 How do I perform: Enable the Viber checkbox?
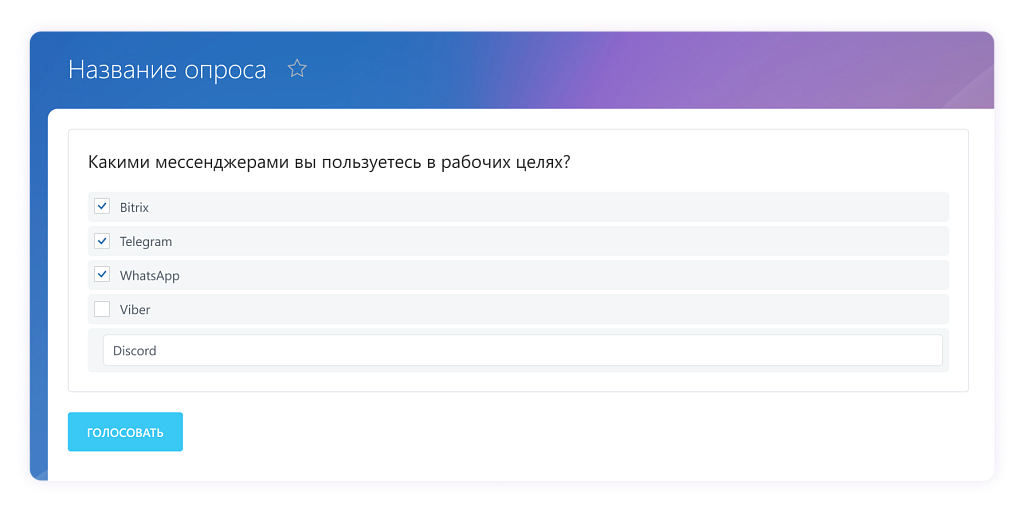click(x=102, y=309)
